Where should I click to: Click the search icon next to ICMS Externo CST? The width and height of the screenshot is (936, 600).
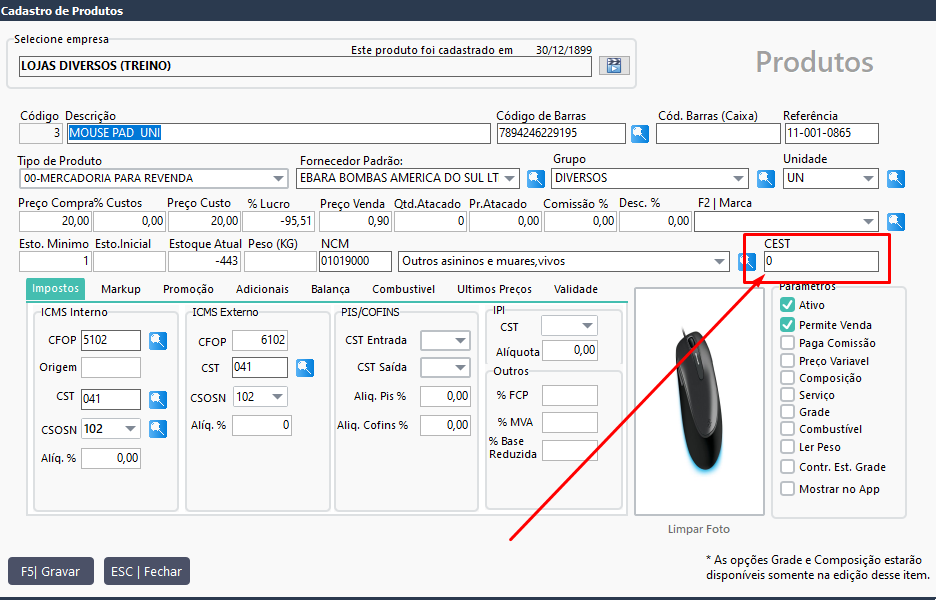point(304,368)
